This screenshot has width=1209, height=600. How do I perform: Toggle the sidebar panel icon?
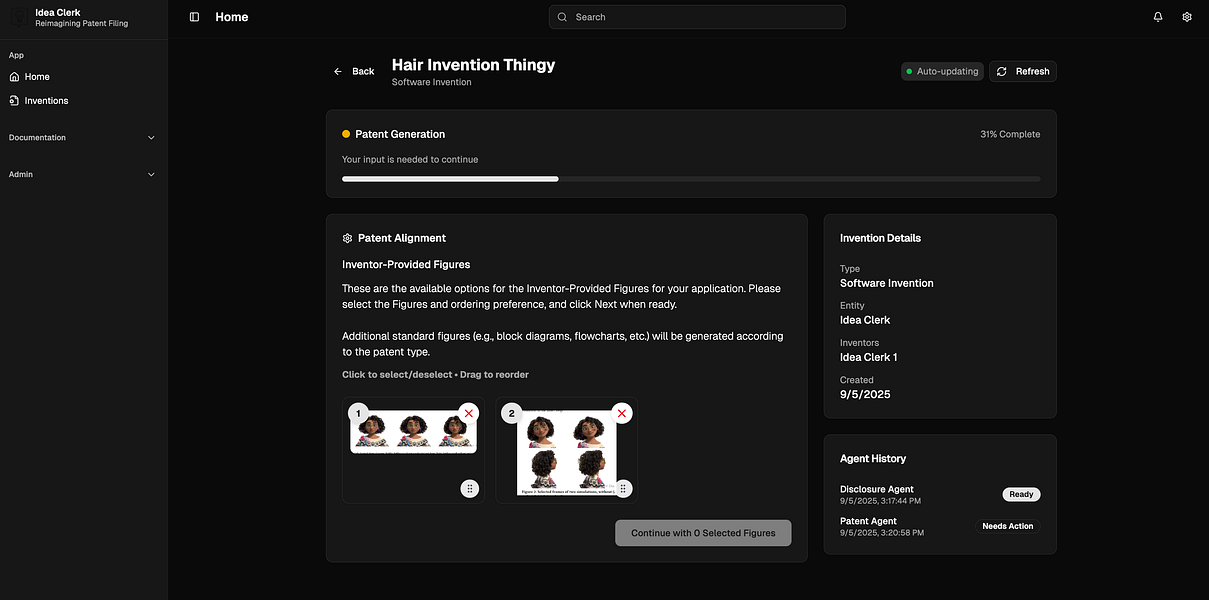point(194,17)
